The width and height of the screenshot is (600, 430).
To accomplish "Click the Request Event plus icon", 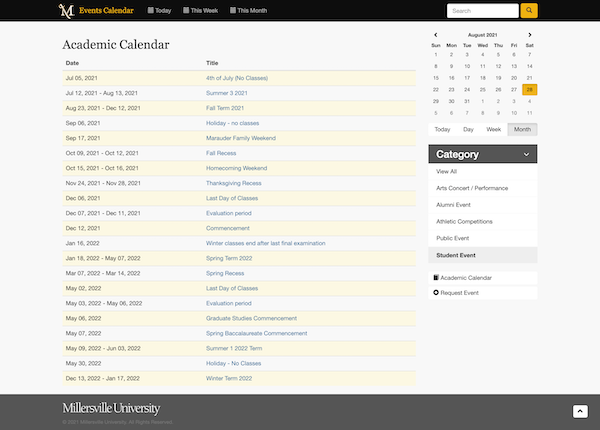I will 436,293.
